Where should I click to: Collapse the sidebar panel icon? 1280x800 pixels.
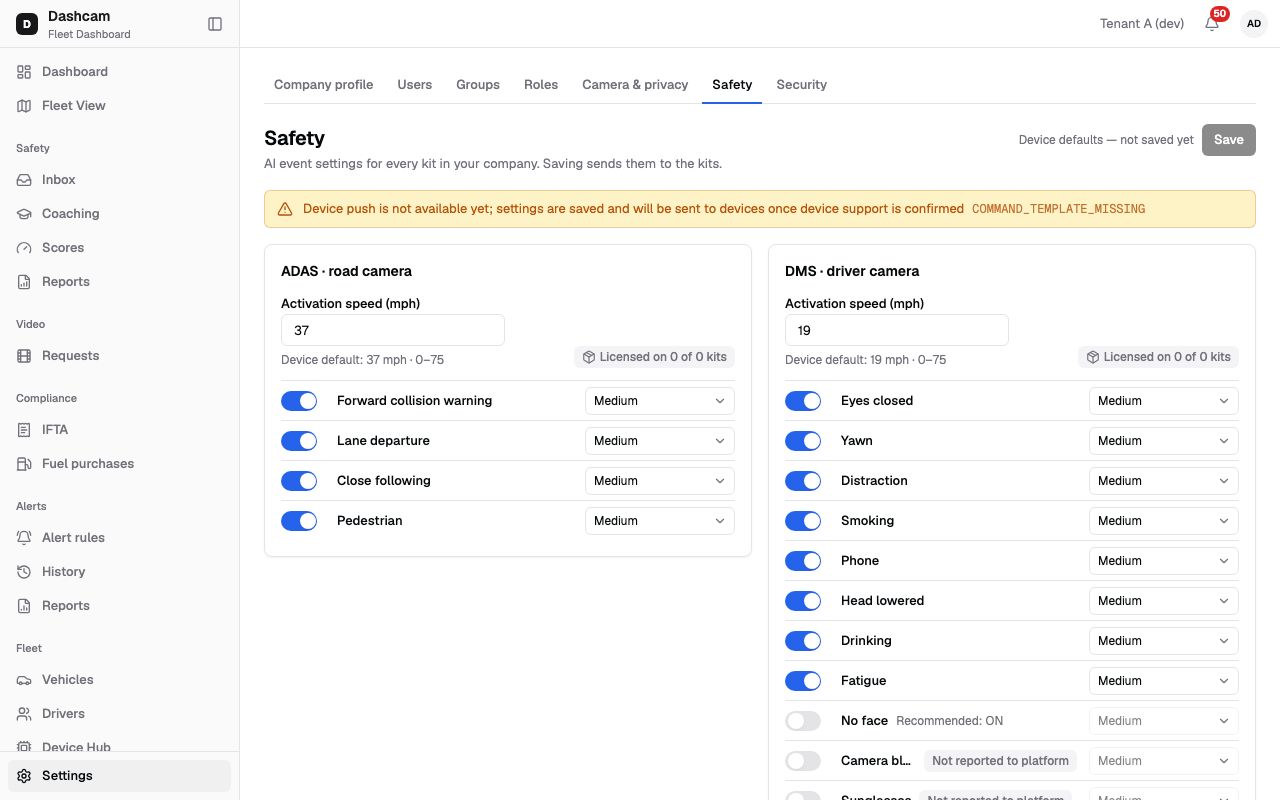point(215,24)
